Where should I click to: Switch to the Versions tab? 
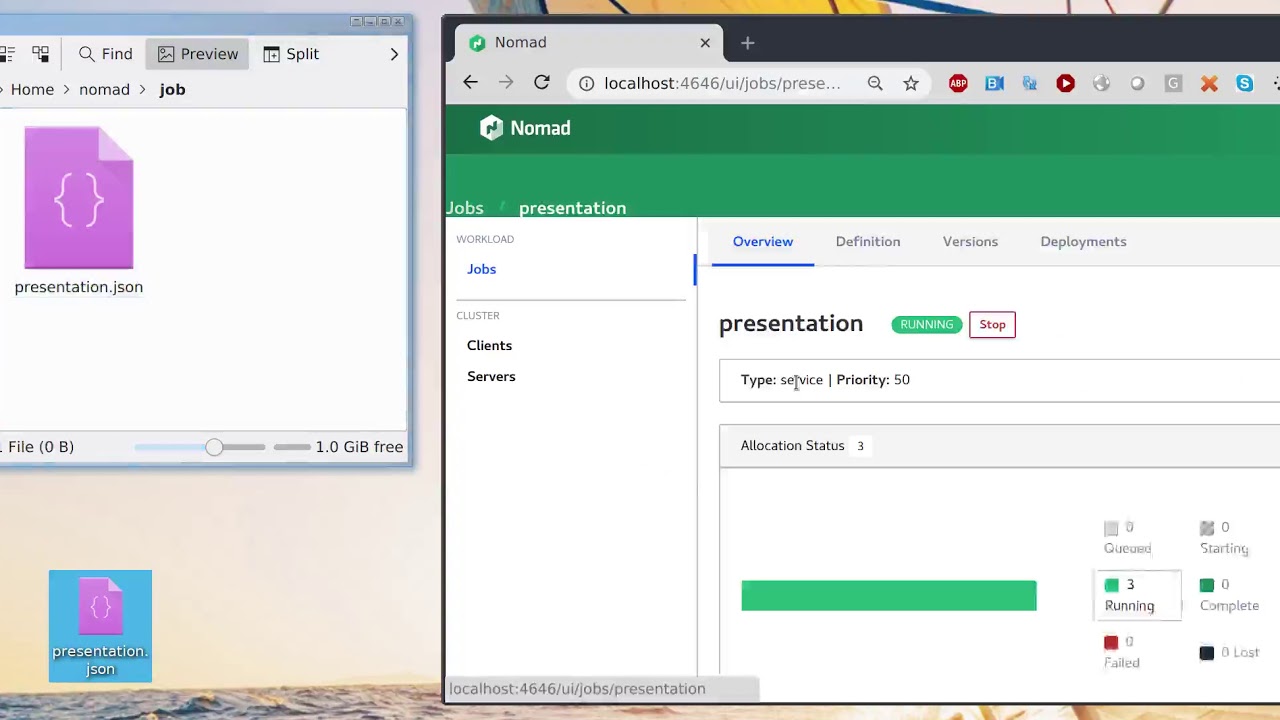[x=970, y=241]
